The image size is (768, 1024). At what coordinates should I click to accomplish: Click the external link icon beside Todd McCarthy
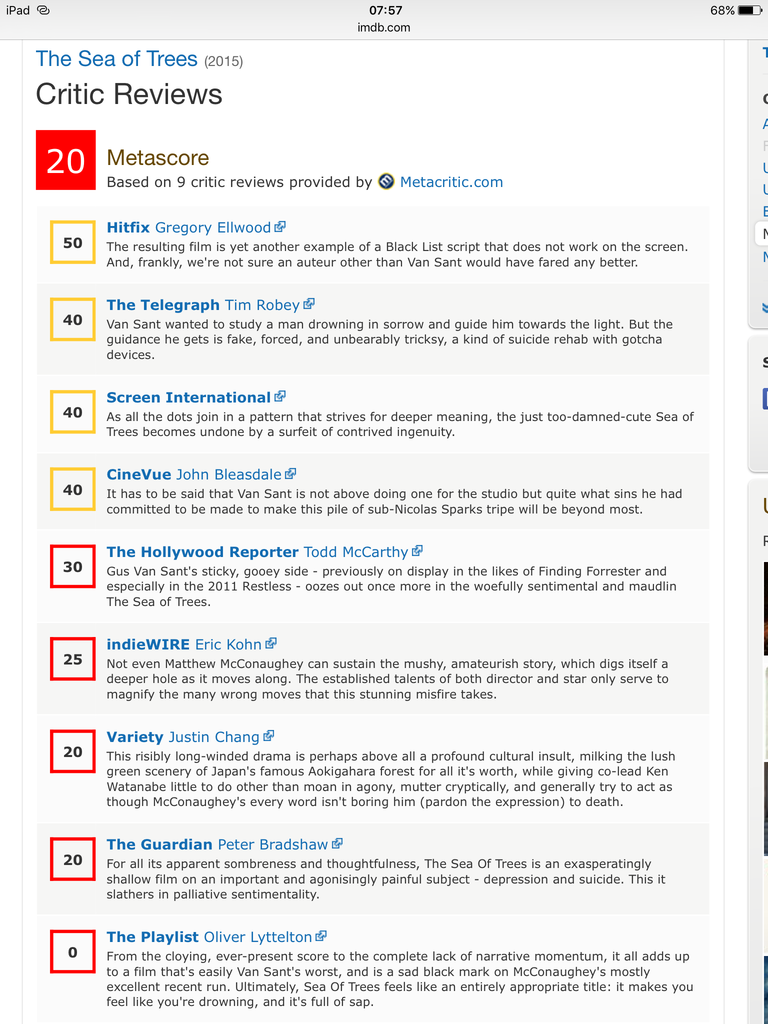[x=417, y=551]
